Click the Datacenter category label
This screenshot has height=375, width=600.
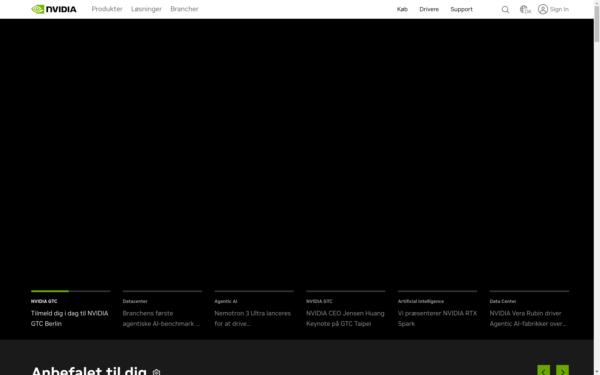point(135,301)
